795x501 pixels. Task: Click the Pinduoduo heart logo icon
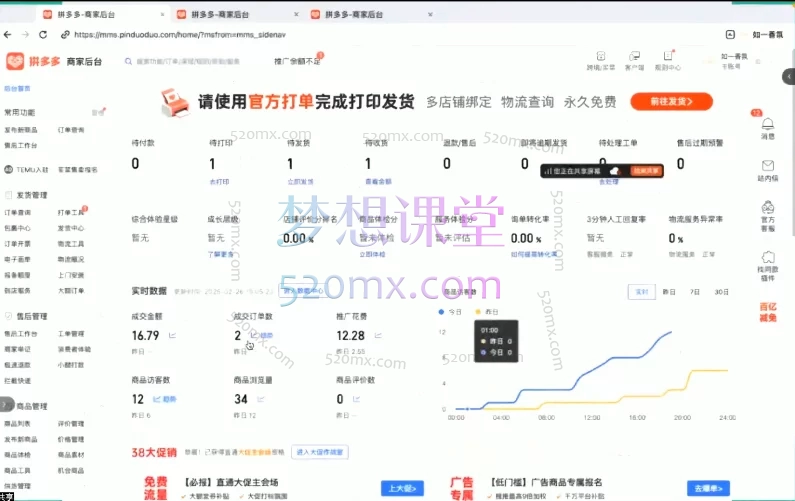pos(15,61)
